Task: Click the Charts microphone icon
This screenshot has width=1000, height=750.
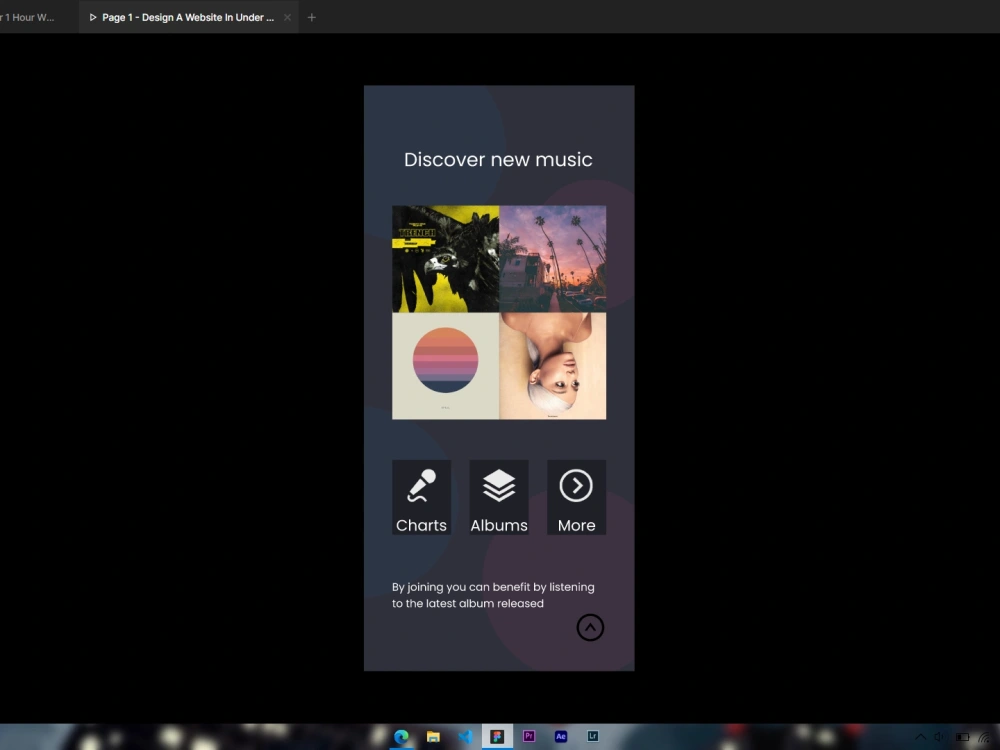Action: (x=422, y=486)
